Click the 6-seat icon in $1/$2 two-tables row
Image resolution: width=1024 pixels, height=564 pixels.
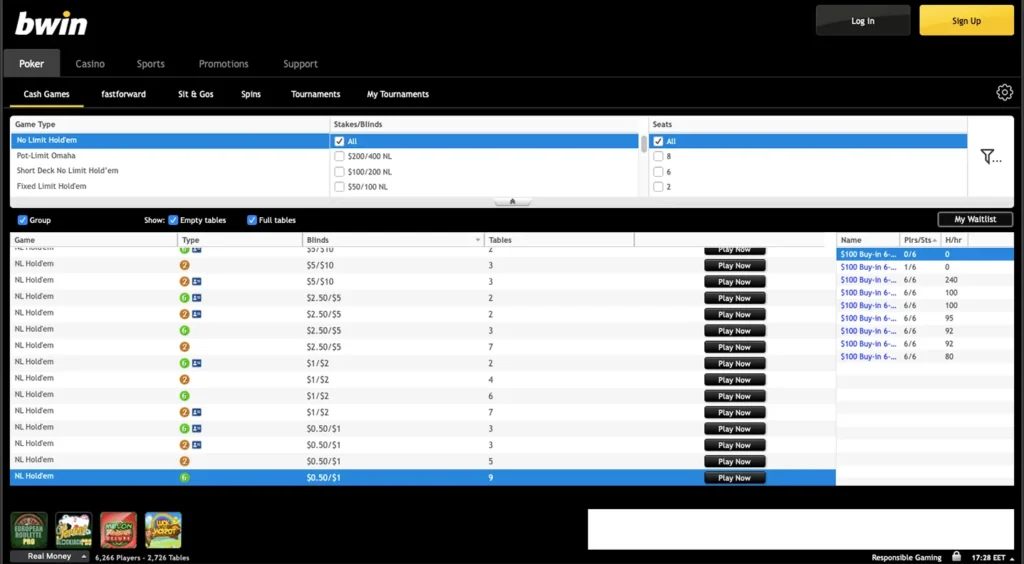tap(184, 364)
